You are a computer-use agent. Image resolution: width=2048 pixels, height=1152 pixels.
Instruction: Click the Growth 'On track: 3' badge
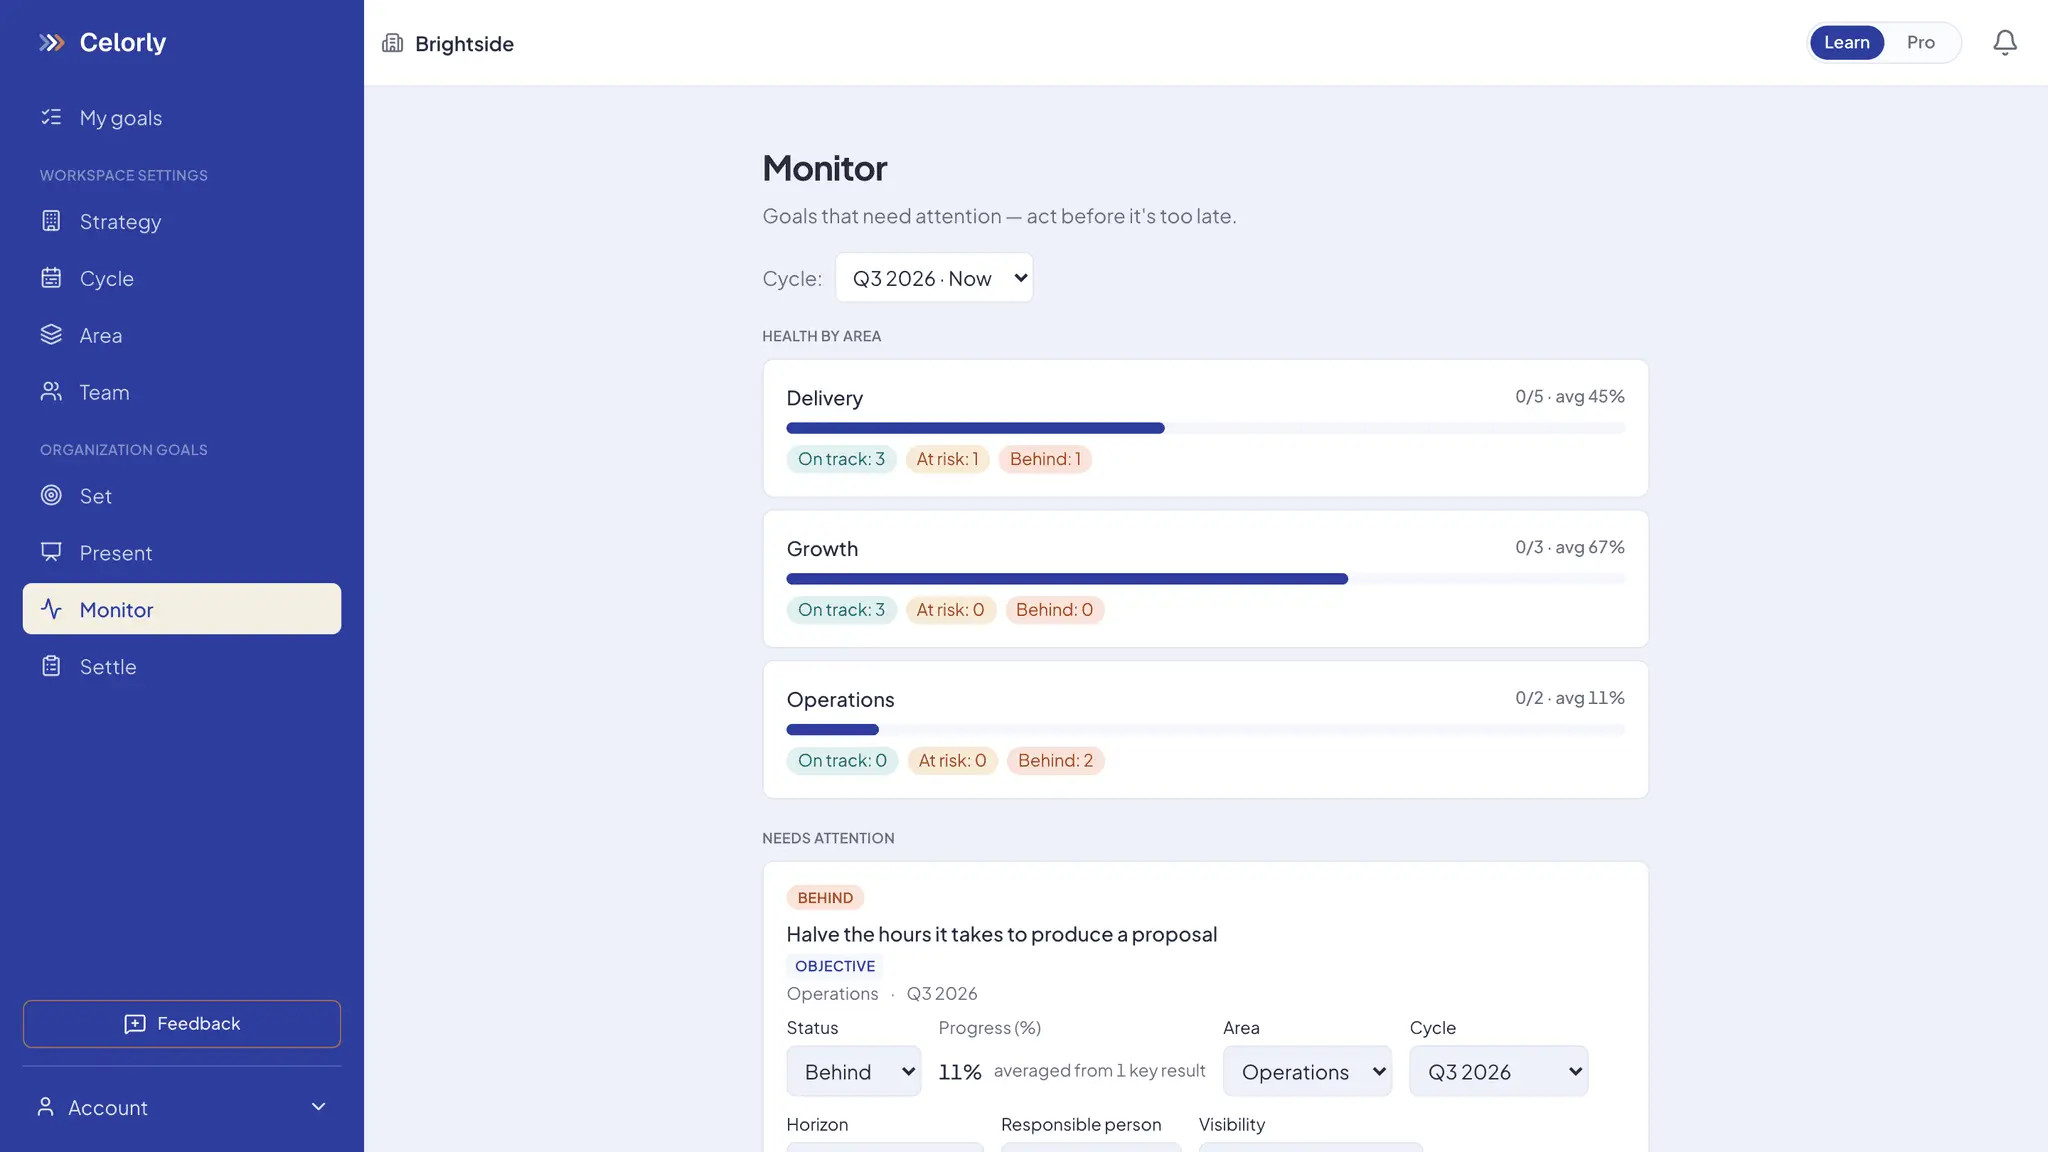pos(841,610)
